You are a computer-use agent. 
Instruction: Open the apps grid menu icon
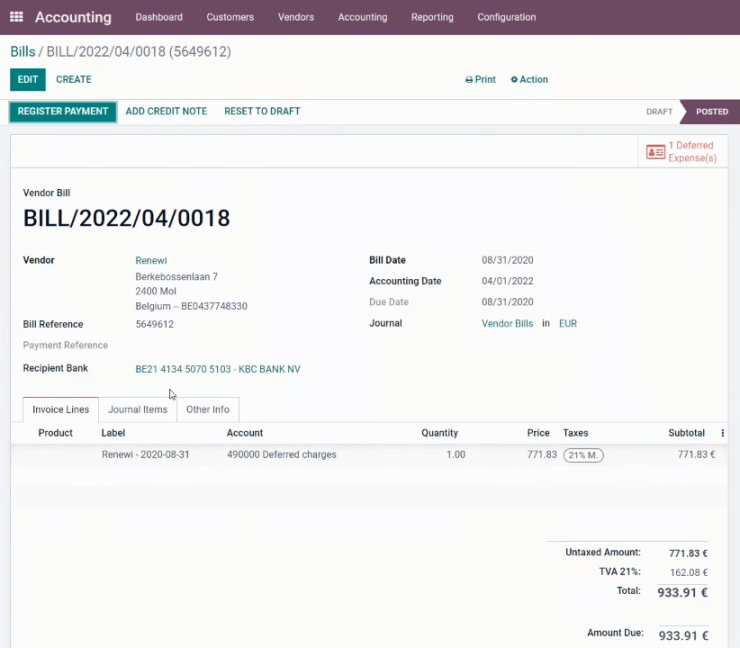[17, 17]
